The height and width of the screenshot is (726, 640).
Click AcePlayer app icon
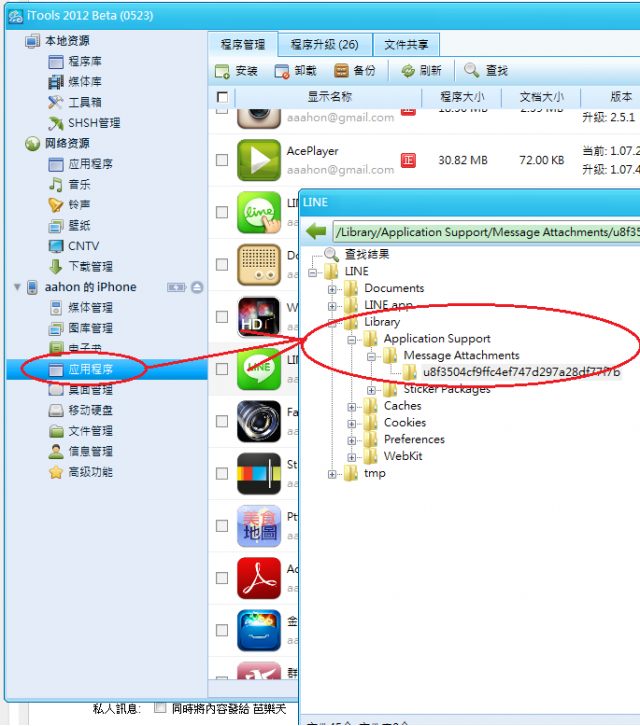pos(259,160)
